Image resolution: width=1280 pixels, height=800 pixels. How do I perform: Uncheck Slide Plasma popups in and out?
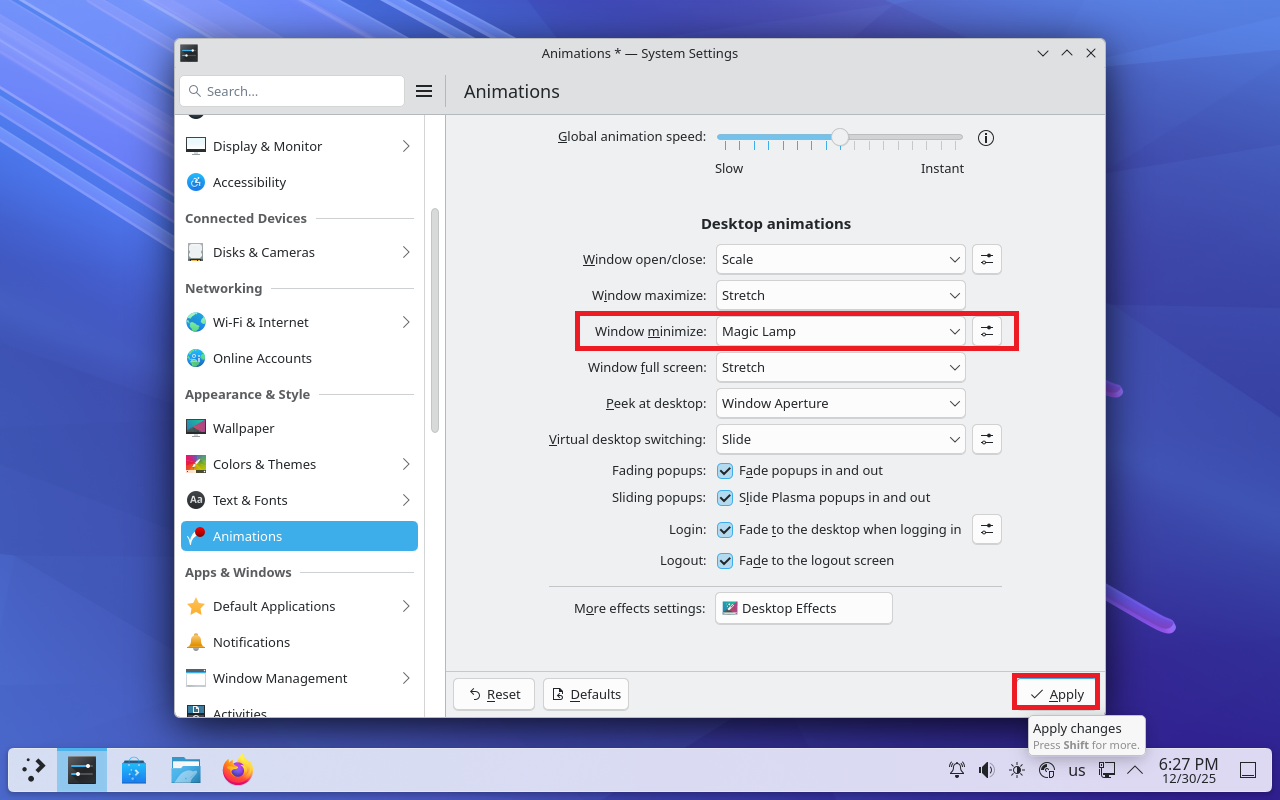pyautogui.click(x=726, y=498)
